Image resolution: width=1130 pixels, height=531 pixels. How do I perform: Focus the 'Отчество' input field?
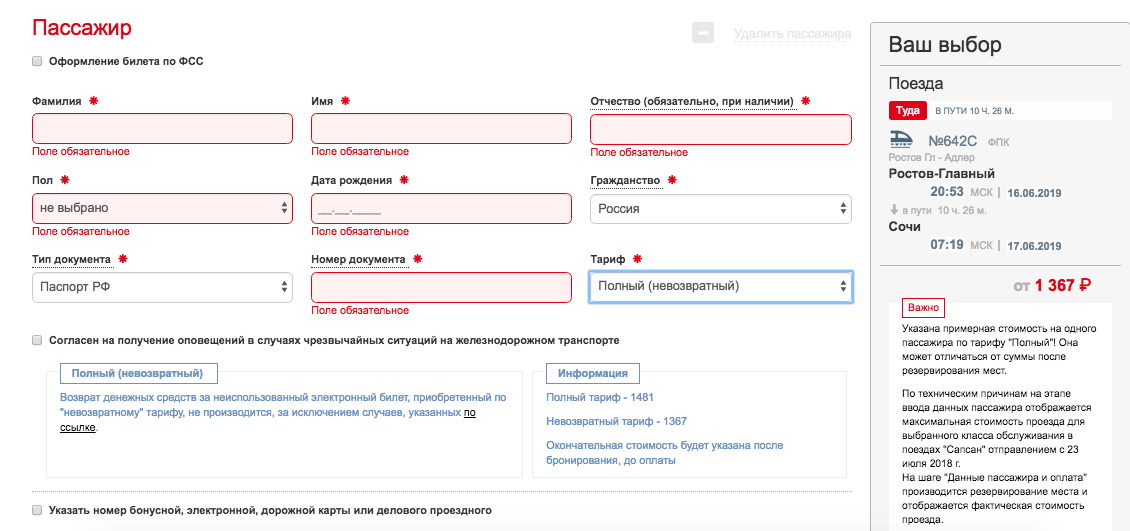(x=721, y=130)
